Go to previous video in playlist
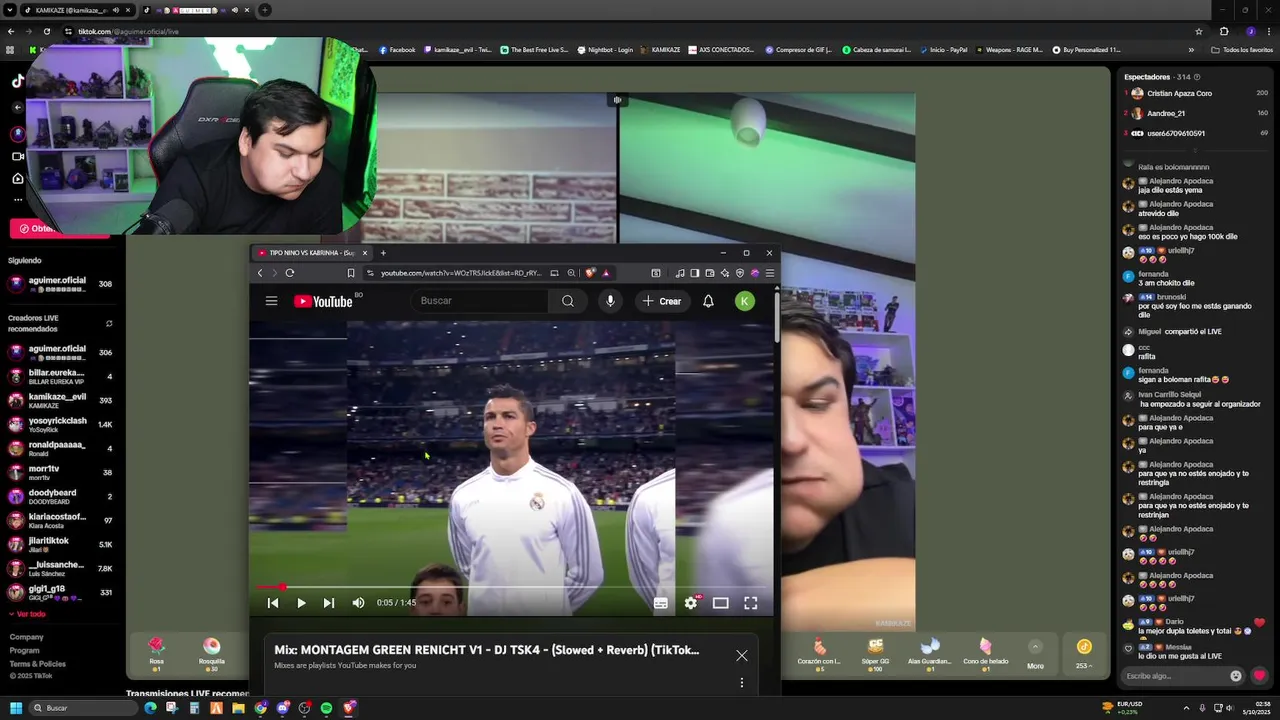 pos(273,603)
